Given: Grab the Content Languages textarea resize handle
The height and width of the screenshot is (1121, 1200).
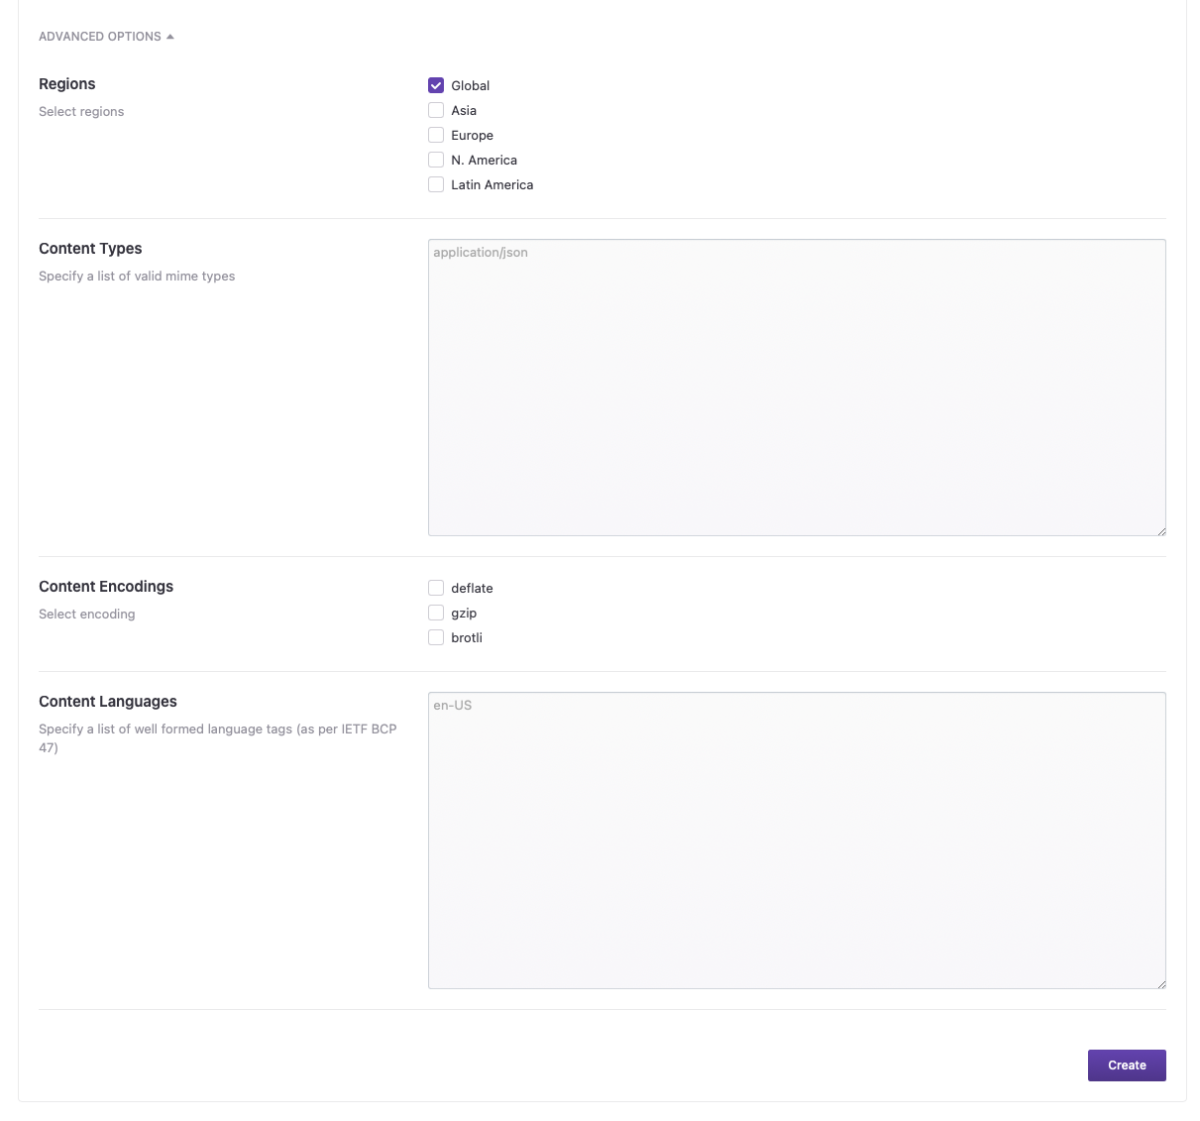Looking at the screenshot, I should [1160, 983].
